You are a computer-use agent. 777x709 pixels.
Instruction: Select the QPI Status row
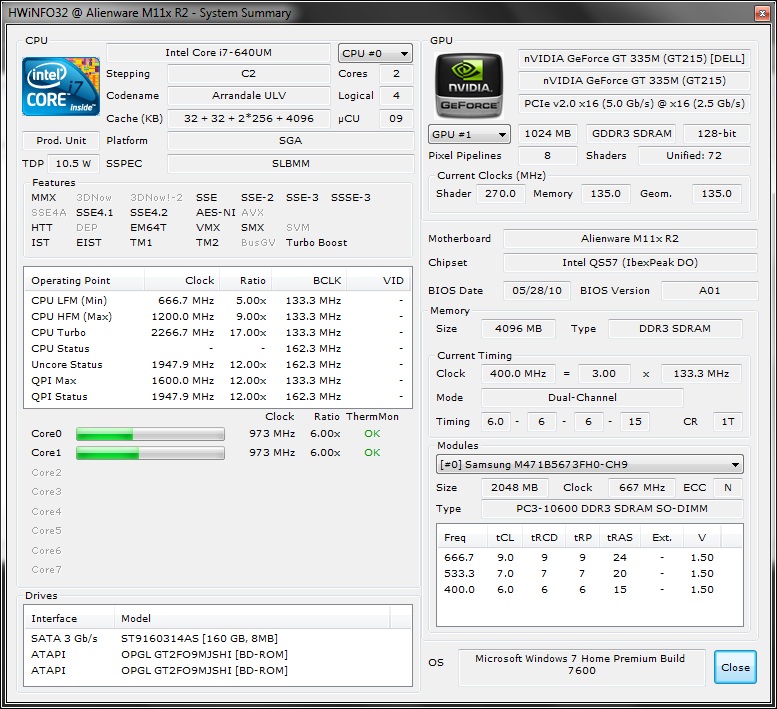coord(218,396)
